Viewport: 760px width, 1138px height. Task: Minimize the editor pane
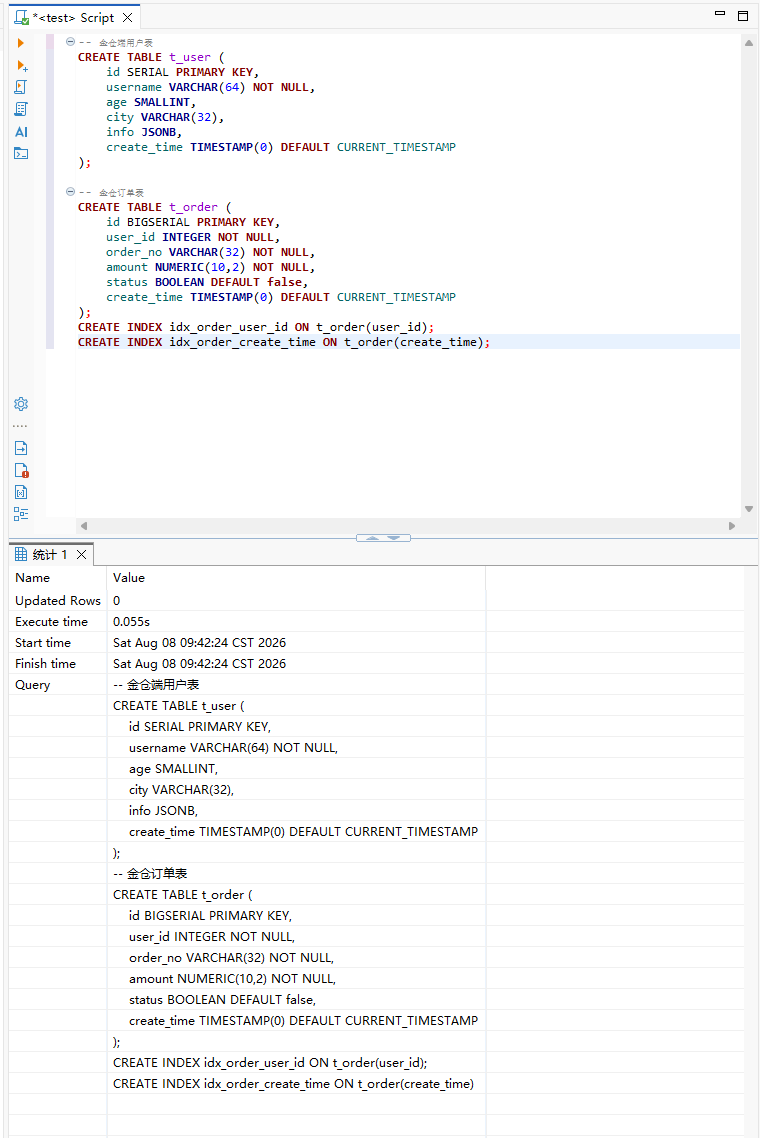pos(720,14)
